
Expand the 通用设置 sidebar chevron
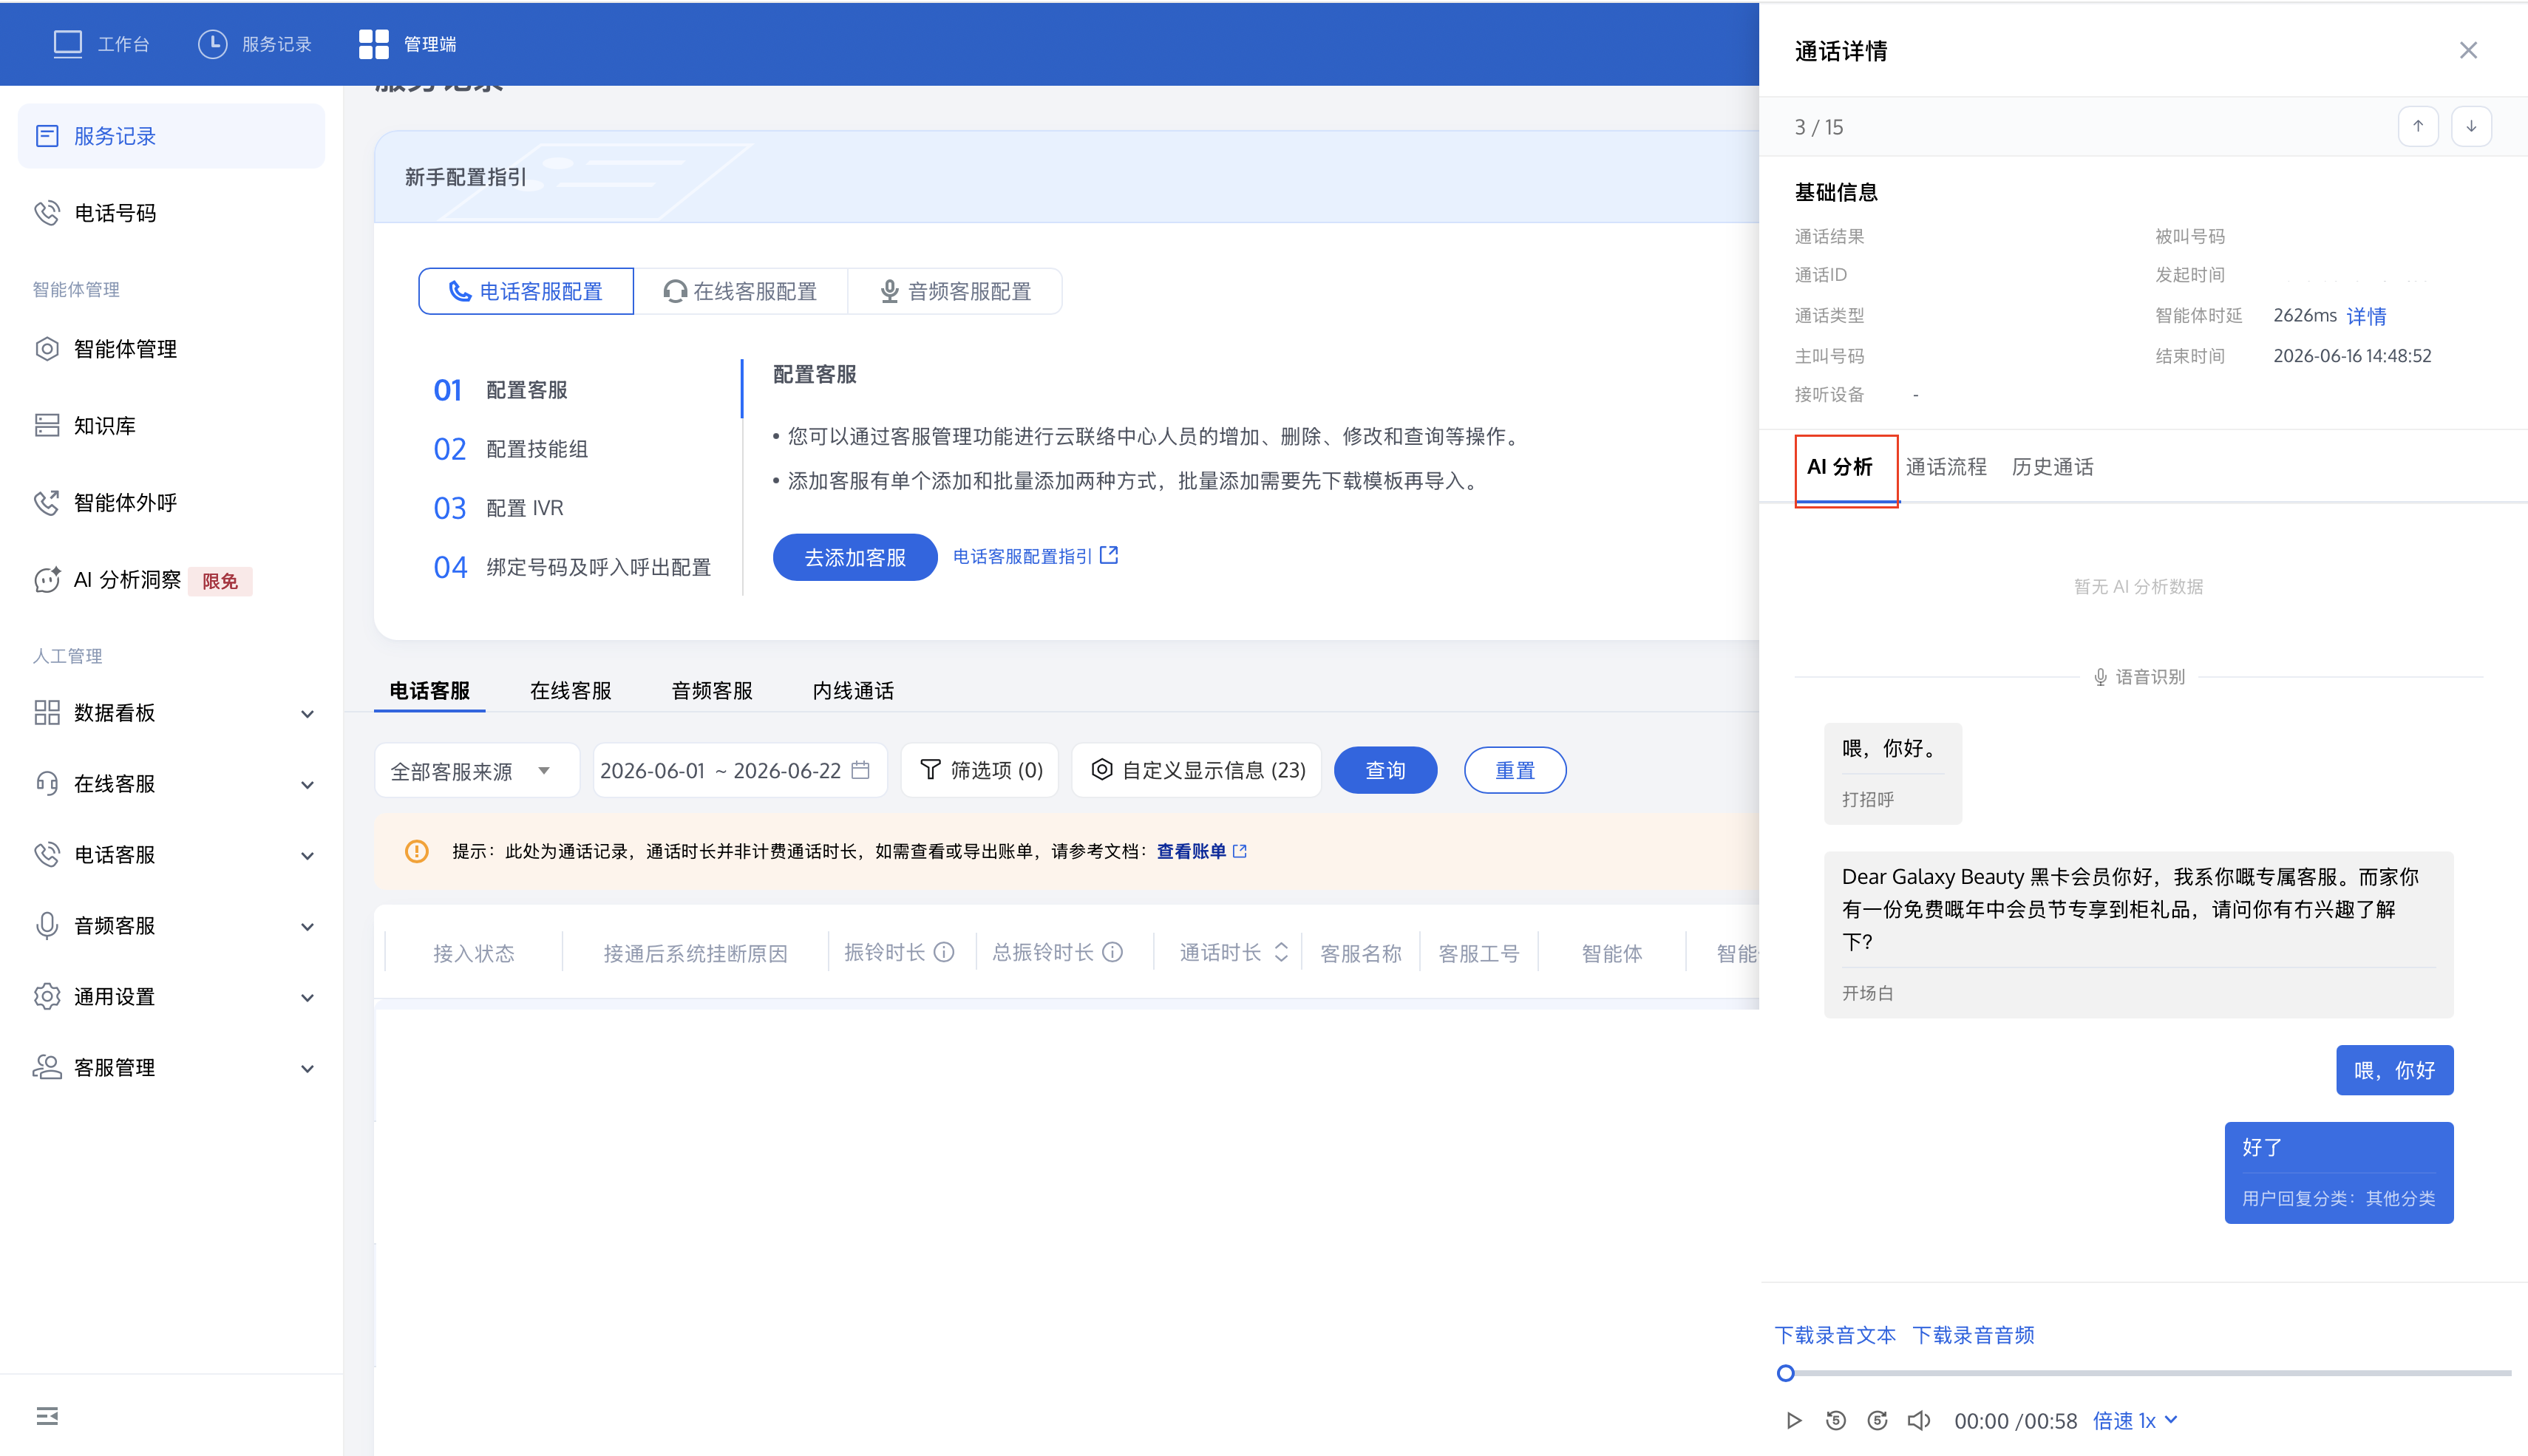pyautogui.click(x=308, y=998)
